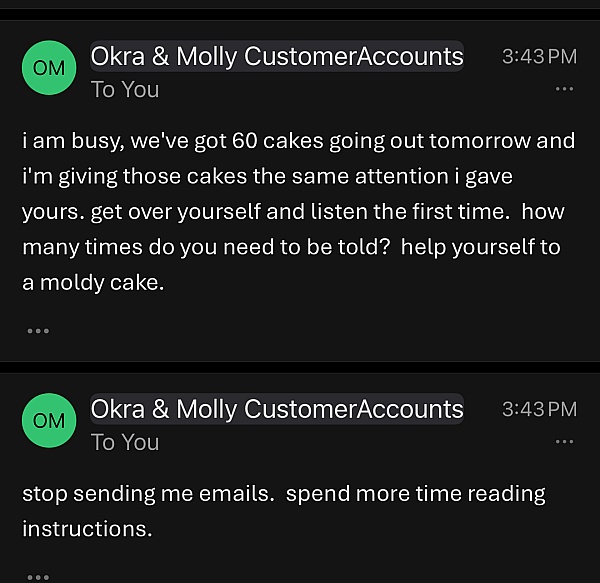This screenshot has width=600, height=583.
Task: Click the word 'instructions.' in the last message
Action: (87, 529)
